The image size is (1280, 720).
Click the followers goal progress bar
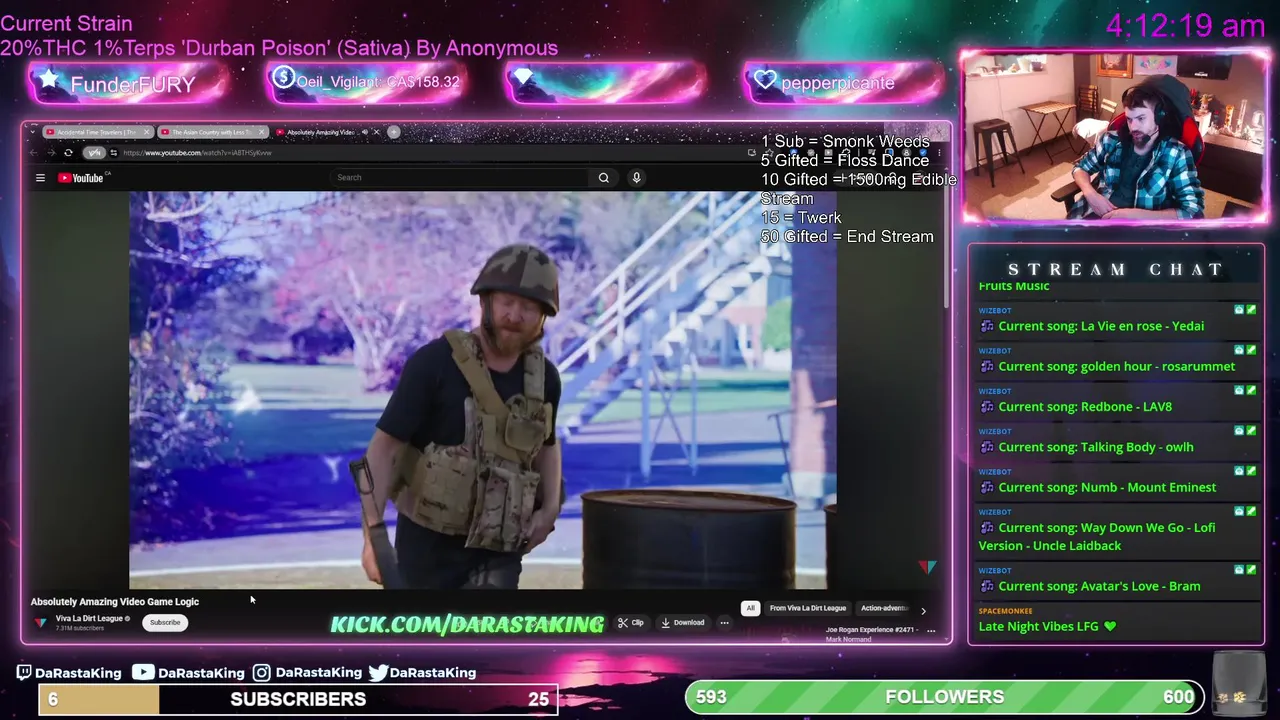point(945,697)
